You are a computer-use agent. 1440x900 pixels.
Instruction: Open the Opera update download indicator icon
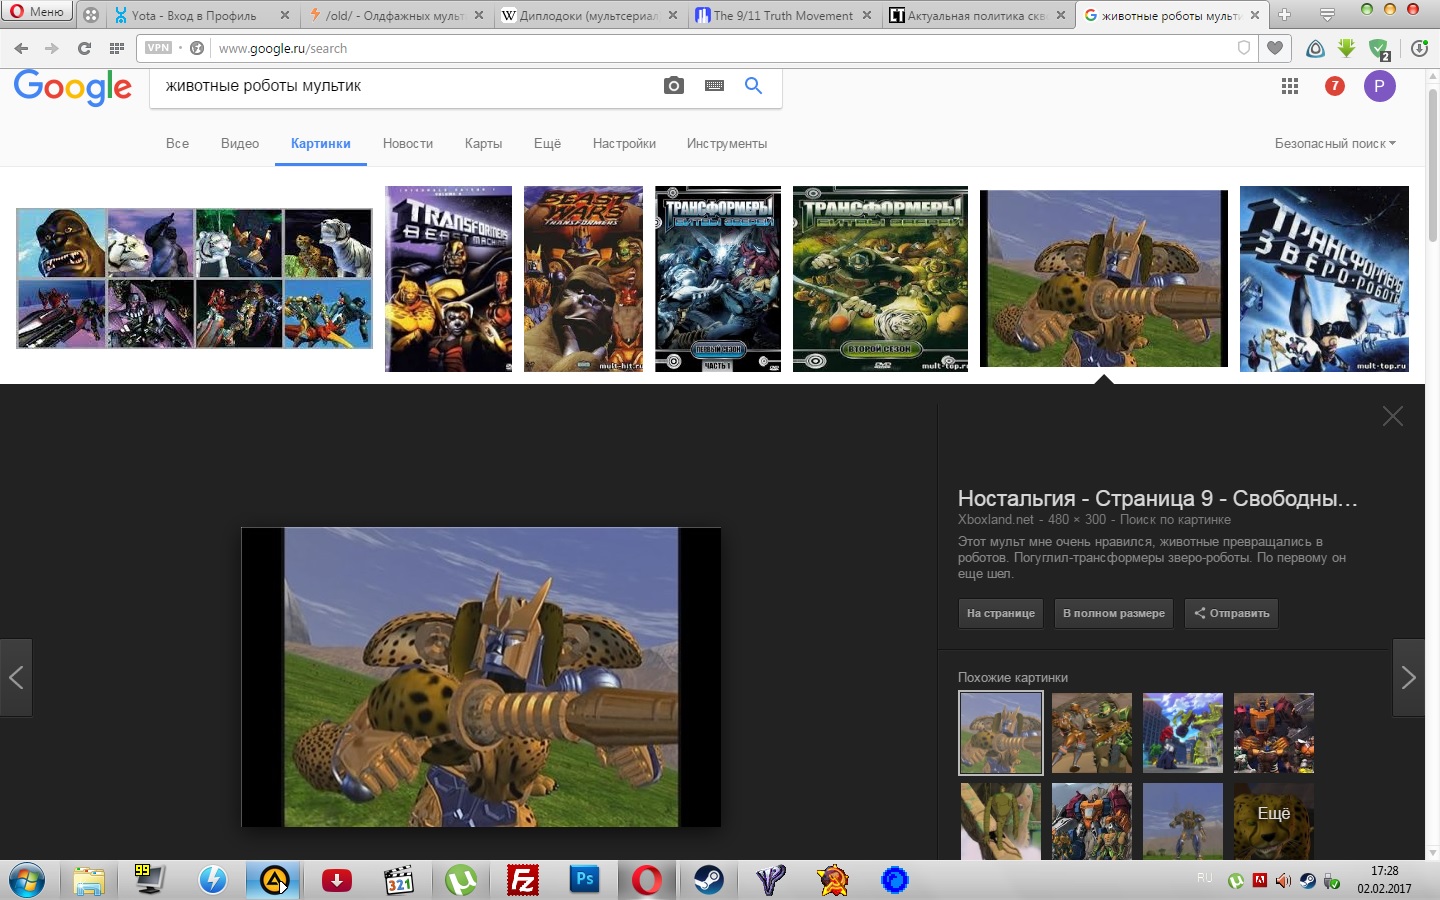coord(1419,48)
